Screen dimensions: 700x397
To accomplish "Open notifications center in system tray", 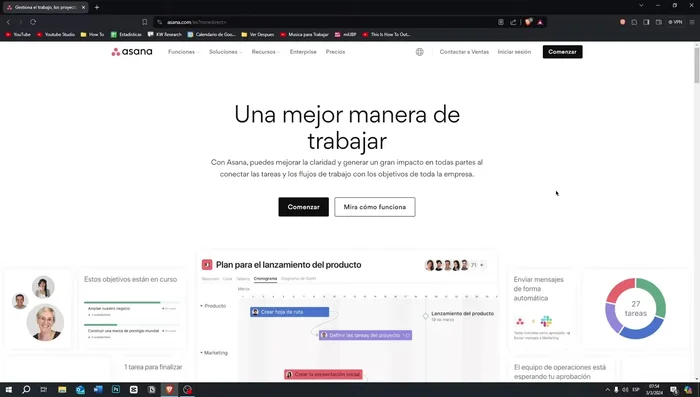I will coord(674,389).
